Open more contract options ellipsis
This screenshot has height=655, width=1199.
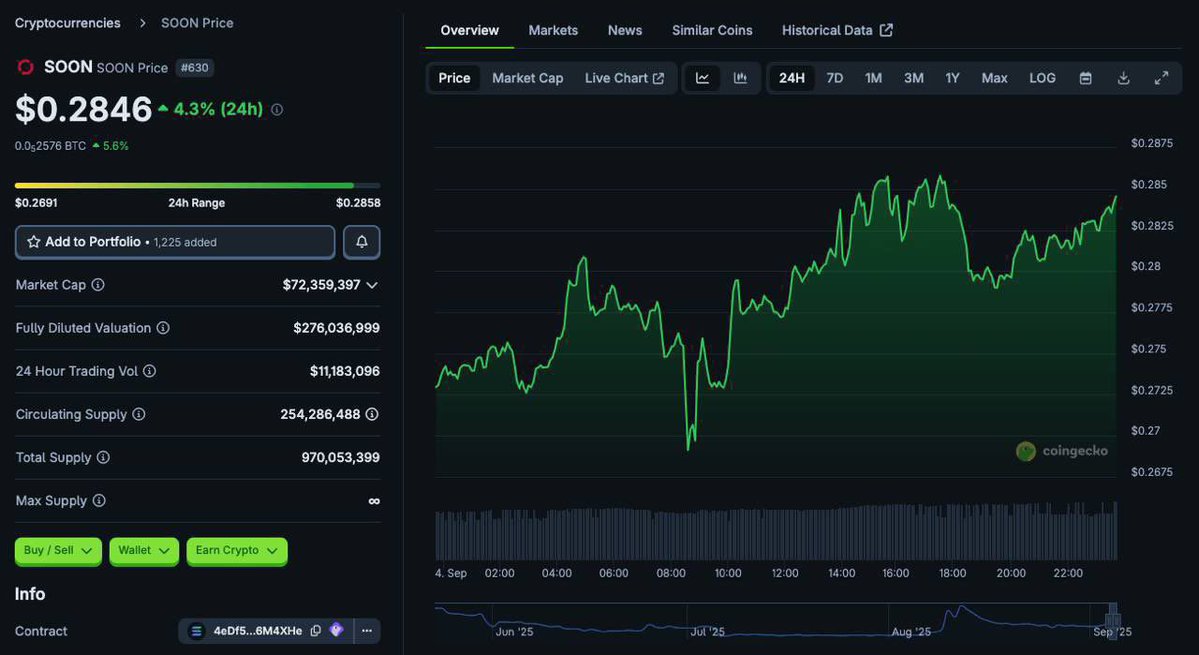[x=367, y=631]
